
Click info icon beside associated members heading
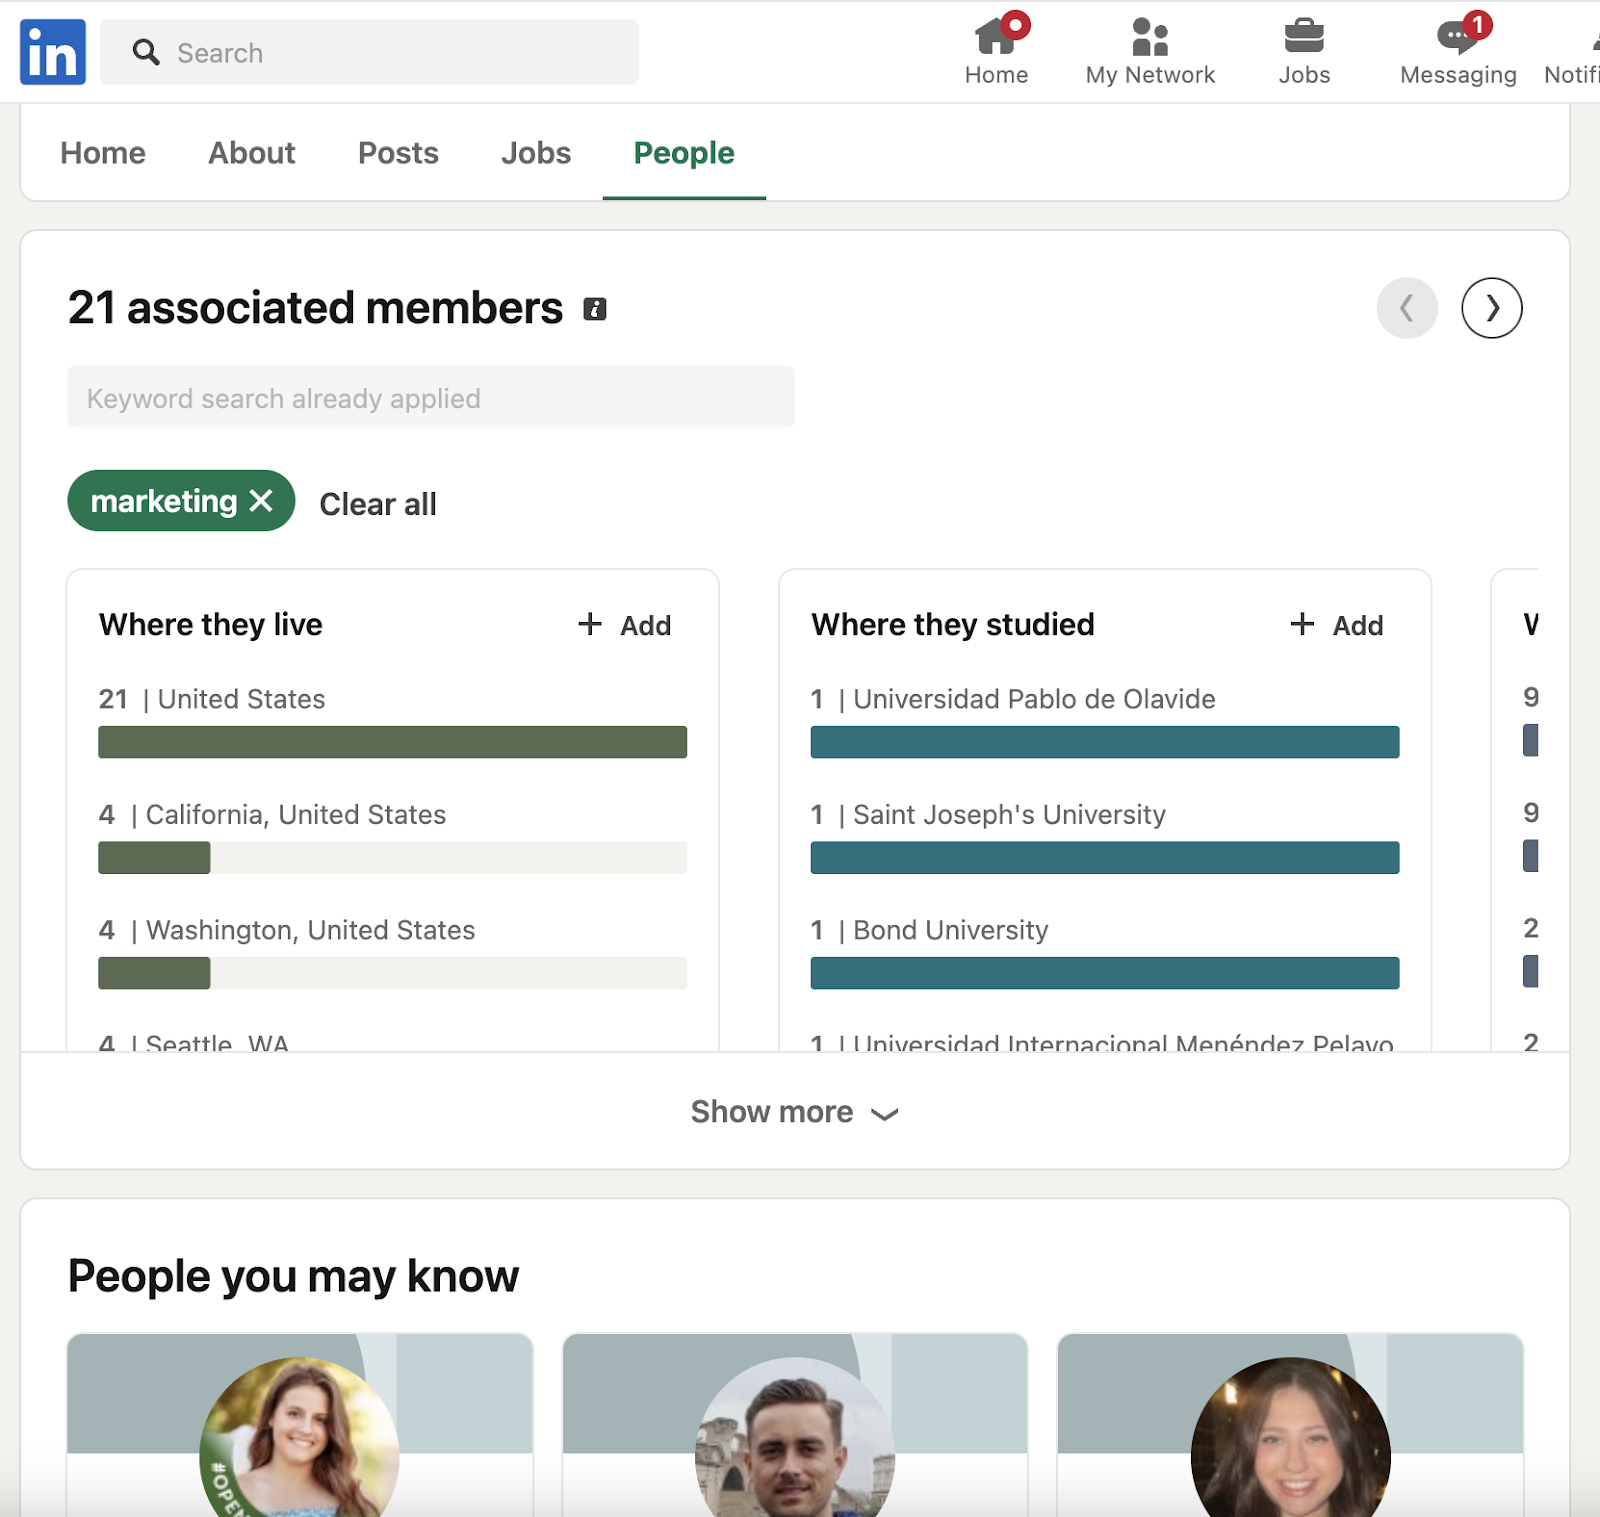[595, 309]
